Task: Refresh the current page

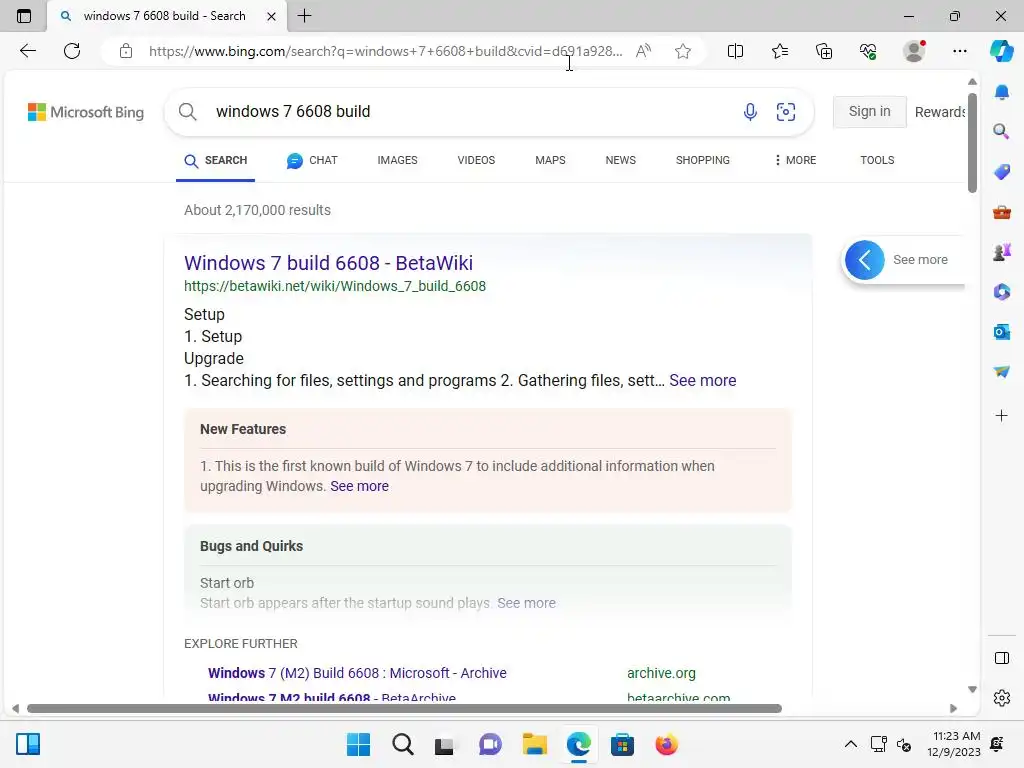Action: (72, 51)
